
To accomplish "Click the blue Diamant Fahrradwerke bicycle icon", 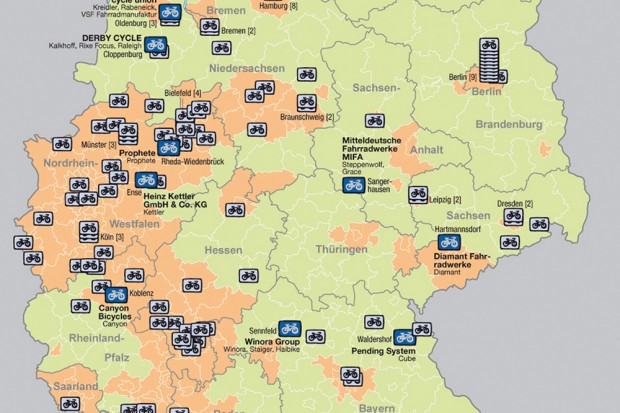I will [449, 242].
